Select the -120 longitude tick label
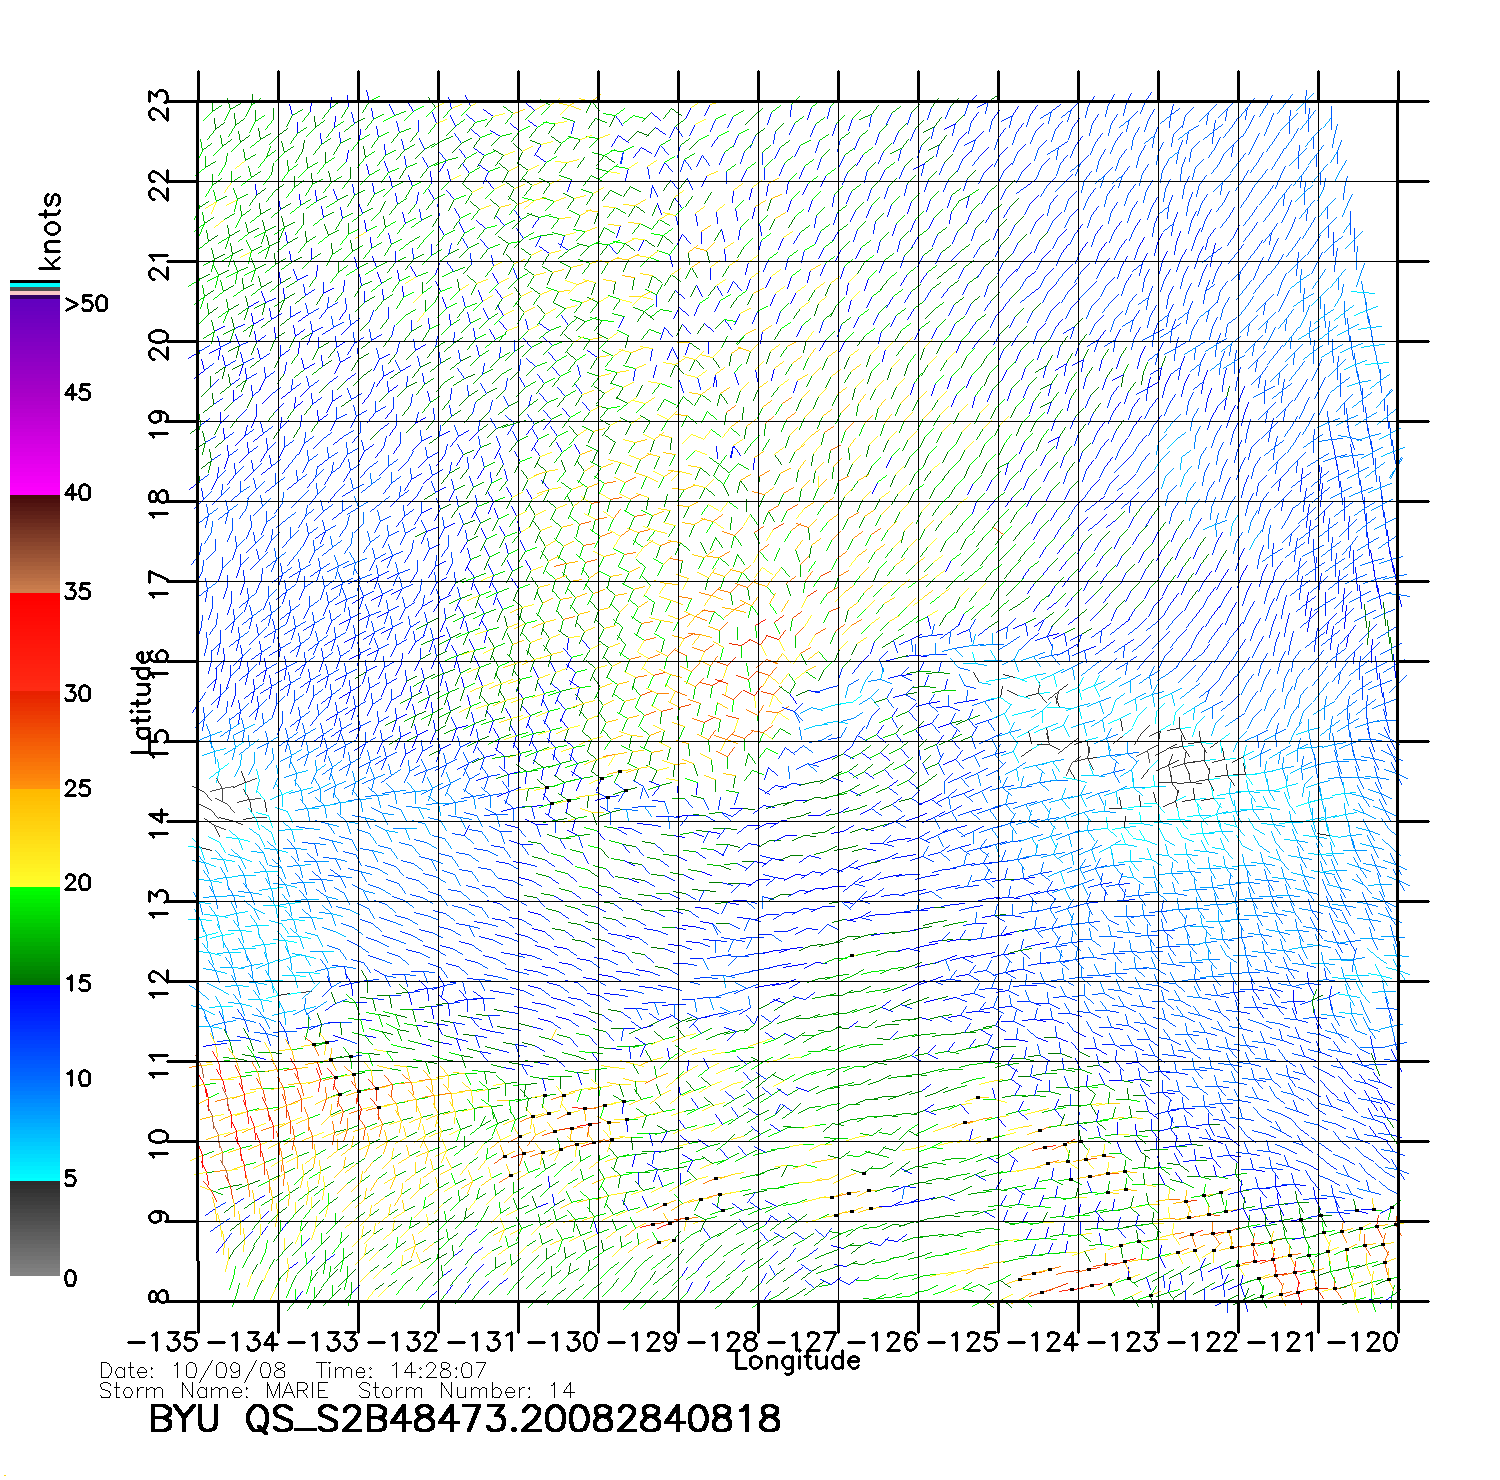Image resolution: width=1500 pixels, height=1480 pixels. click(1361, 1342)
